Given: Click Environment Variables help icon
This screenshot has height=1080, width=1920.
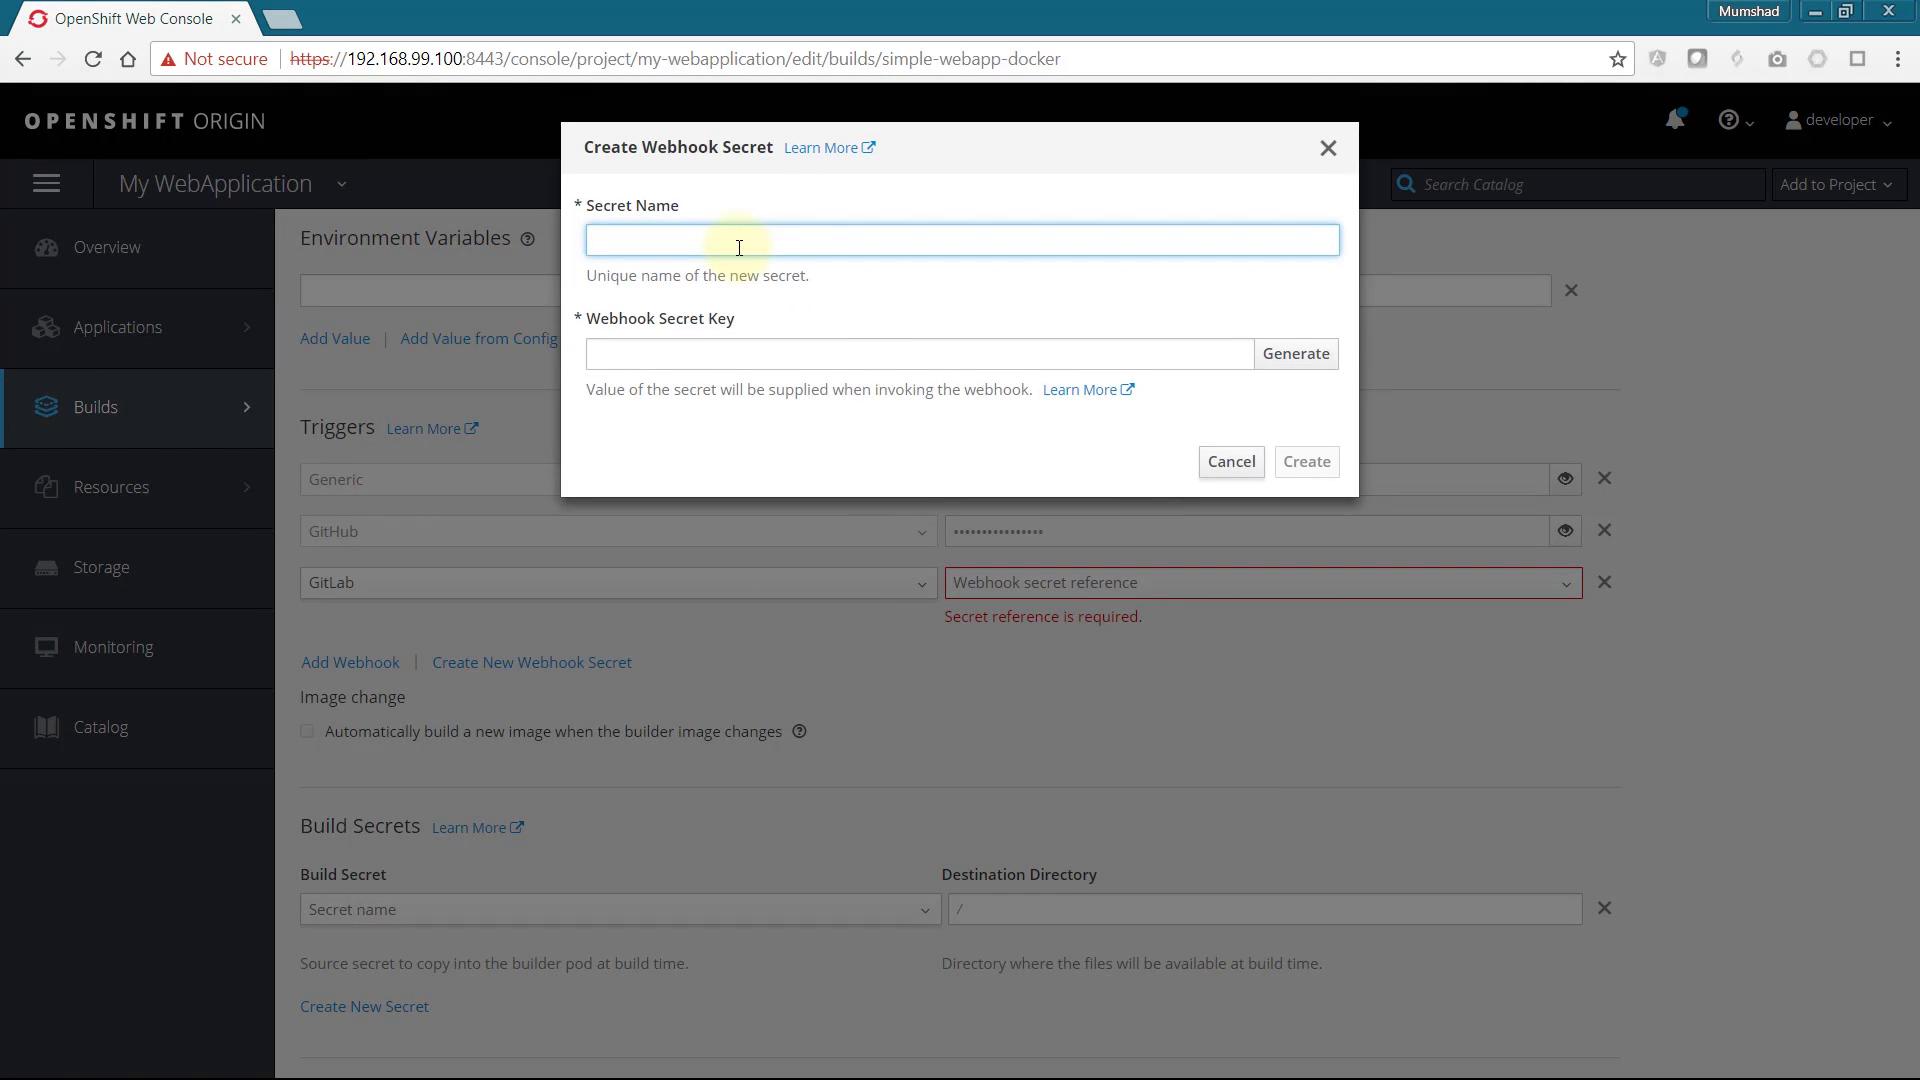Looking at the screenshot, I should (527, 239).
